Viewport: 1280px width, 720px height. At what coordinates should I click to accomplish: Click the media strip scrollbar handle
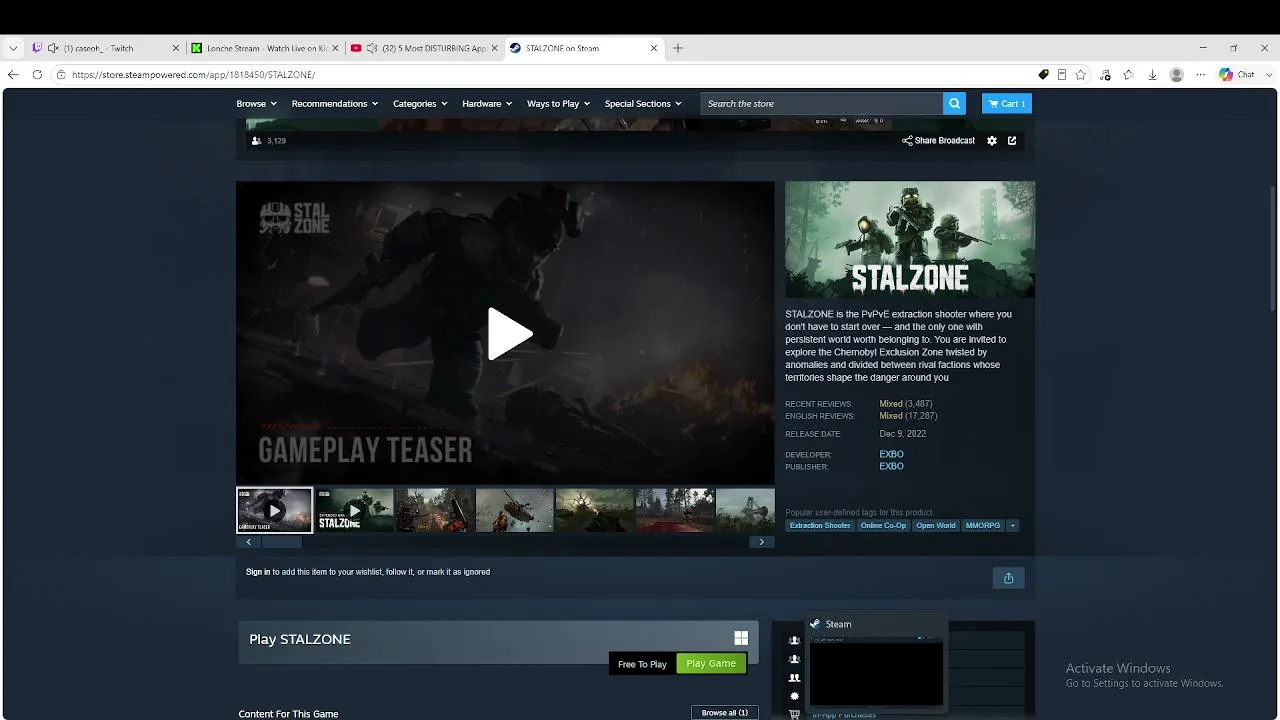tap(281, 542)
